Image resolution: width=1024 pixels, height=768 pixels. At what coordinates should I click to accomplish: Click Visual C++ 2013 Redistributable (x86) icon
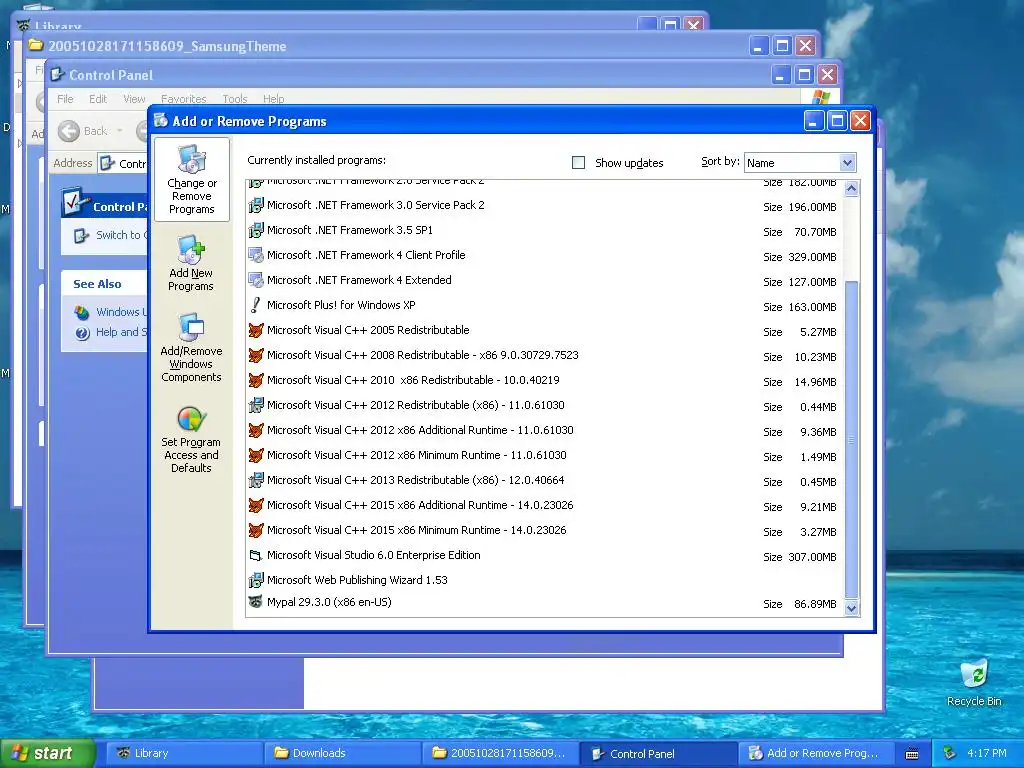(x=256, y=481)
